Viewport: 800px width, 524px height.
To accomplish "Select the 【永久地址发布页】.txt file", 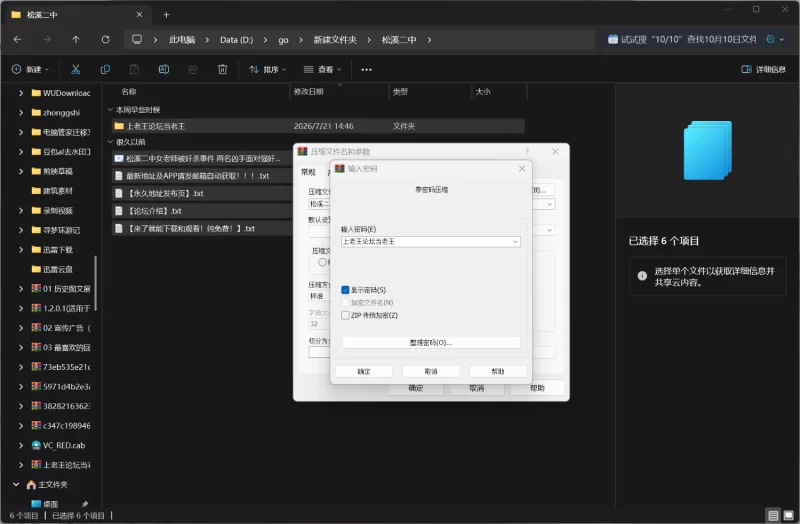I will pos(203,193).
